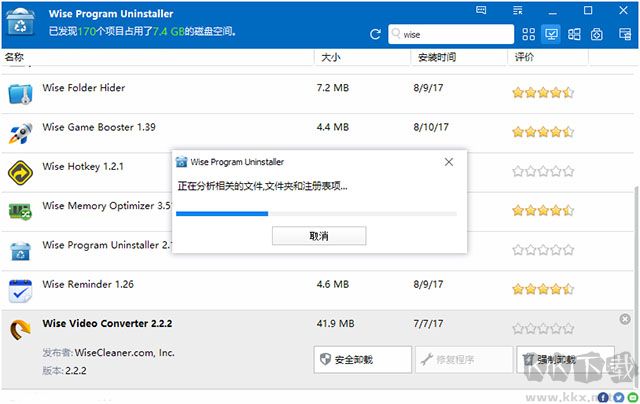The height and width of the screenshot is (404, 640).
Task: Open the system components view icon
Action: pyautogui.click(x=596, y=34)
